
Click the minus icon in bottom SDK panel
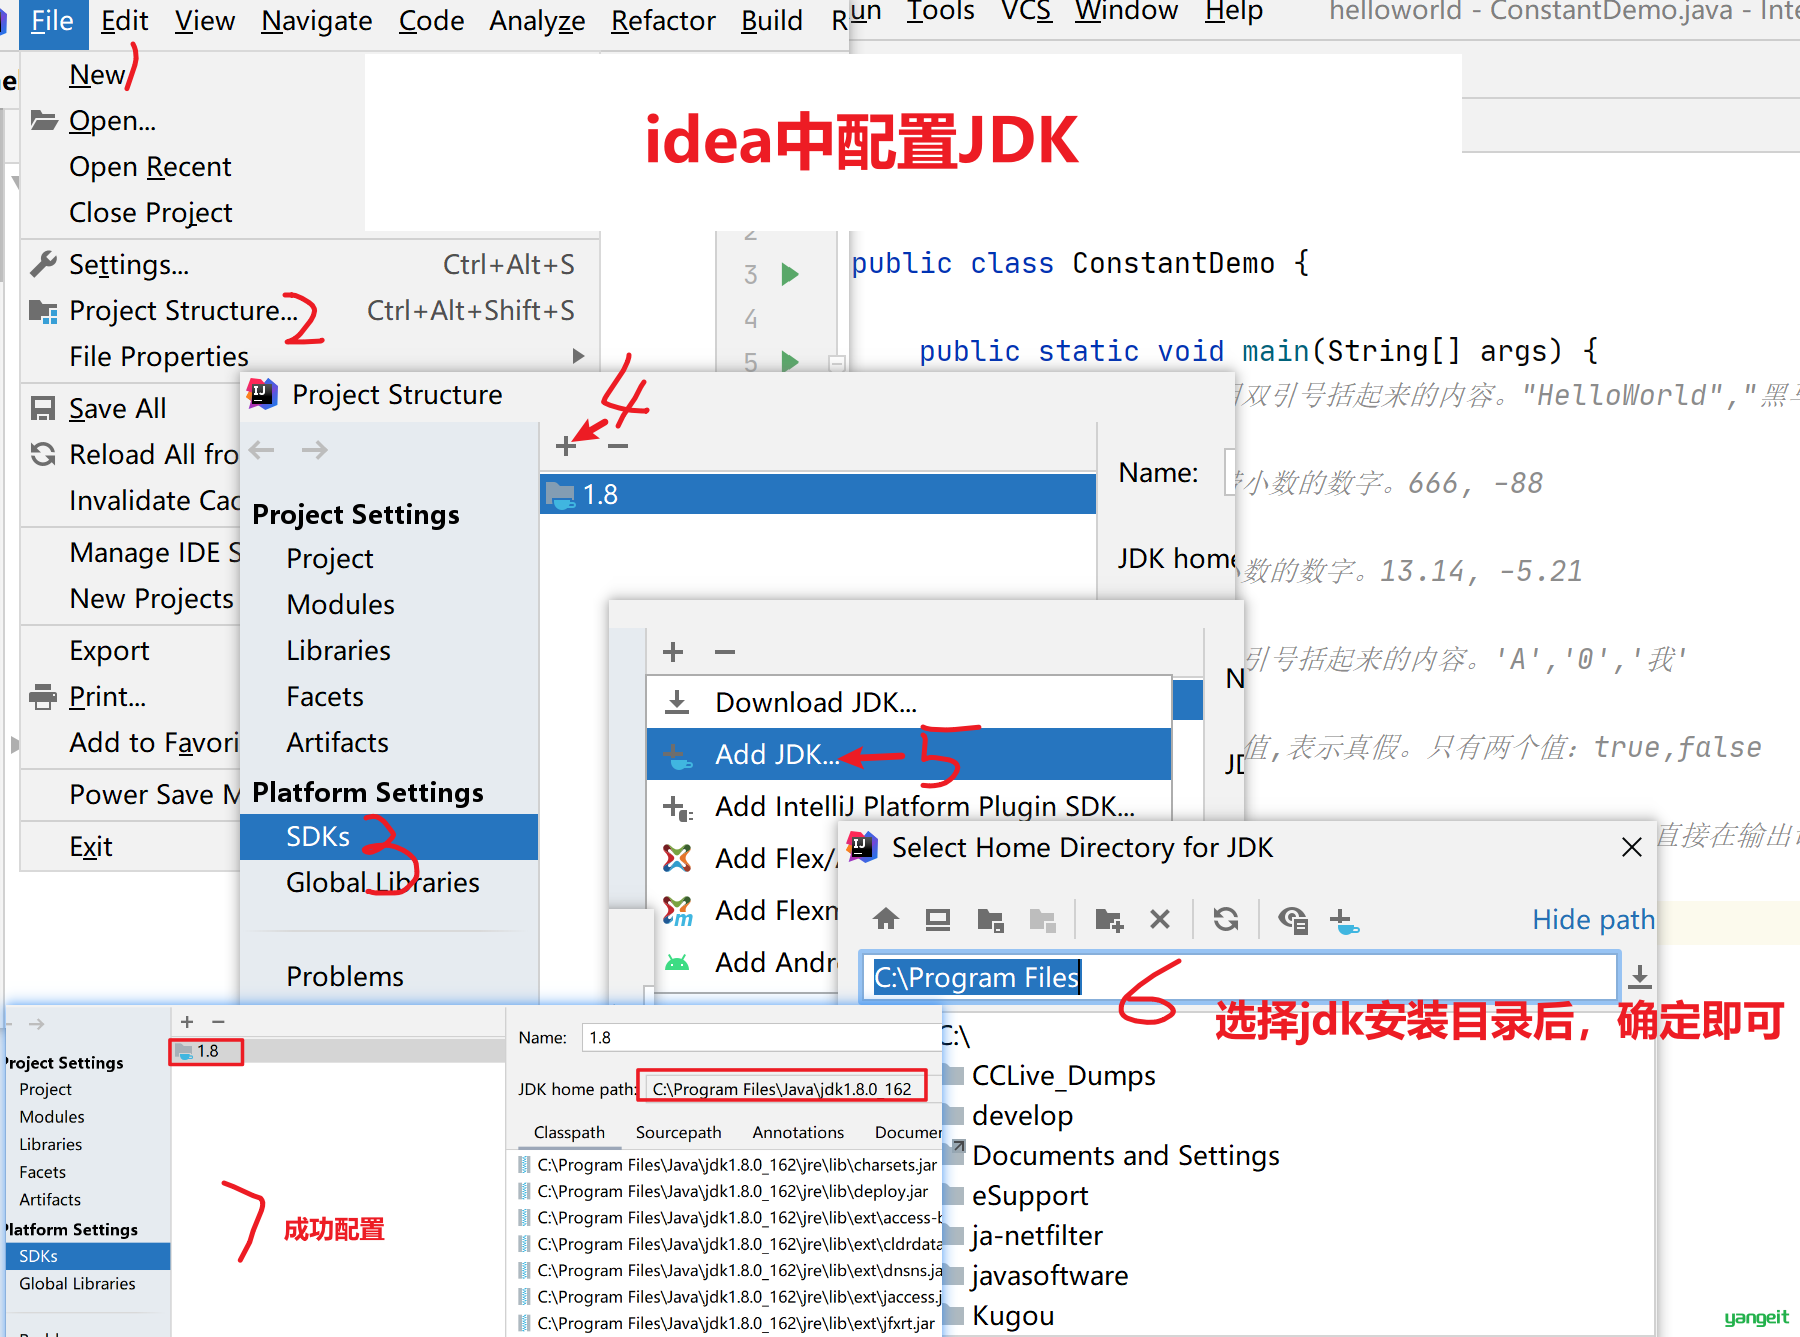[x=218, y=1021]
